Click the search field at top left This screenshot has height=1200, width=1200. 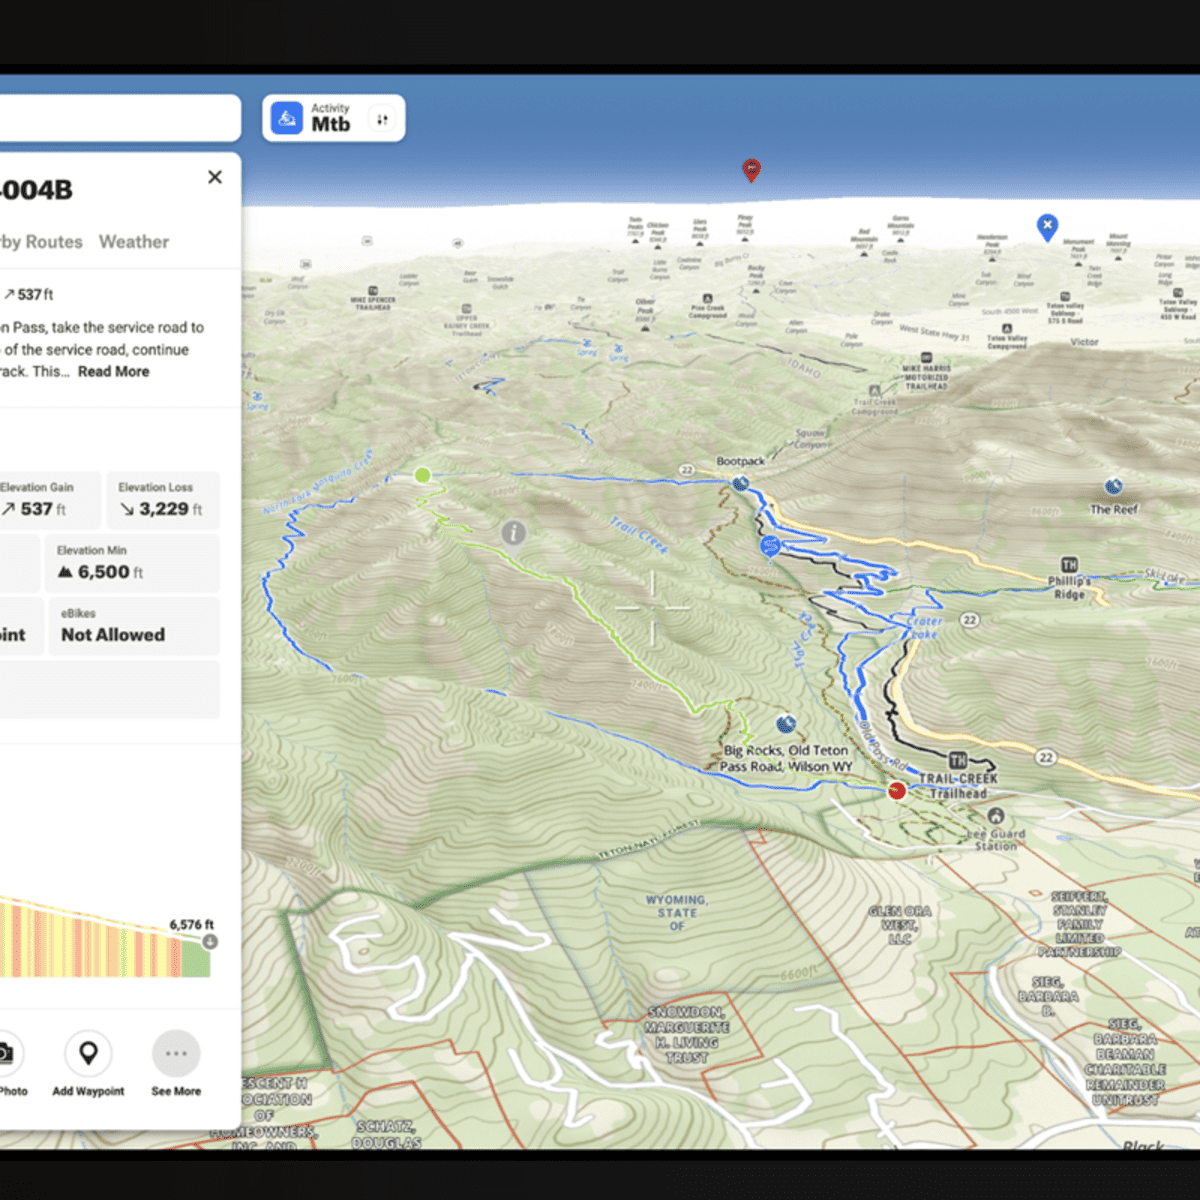pos(120,118)
